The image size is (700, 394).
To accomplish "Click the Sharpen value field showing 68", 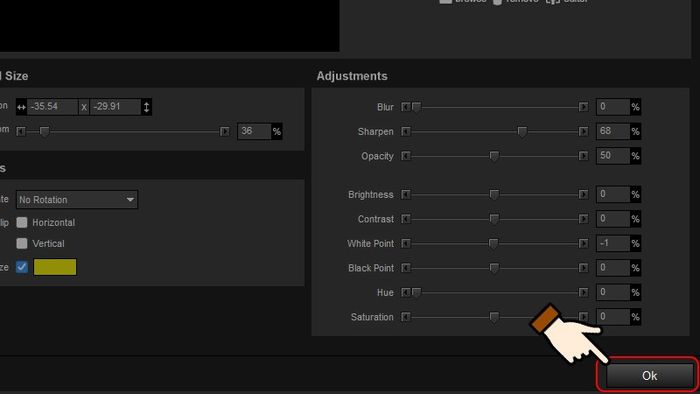I will coord(613,132).
